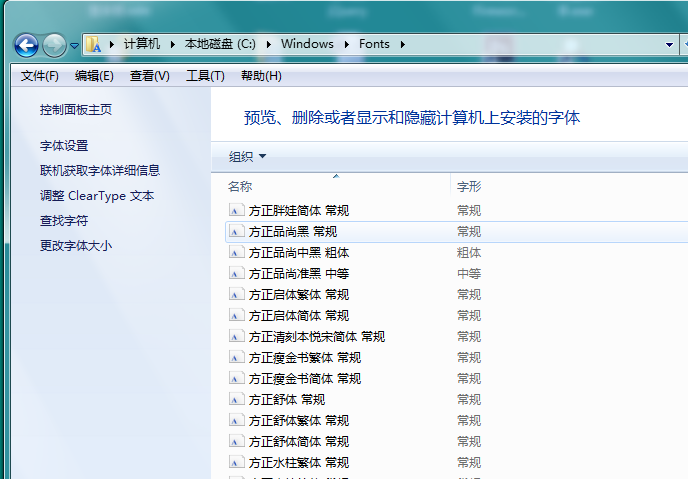The height and width of the screenshot is (479, 688).
Task: Click the font icon of 方正舒体简体 常规
Action: pos(236,441)
